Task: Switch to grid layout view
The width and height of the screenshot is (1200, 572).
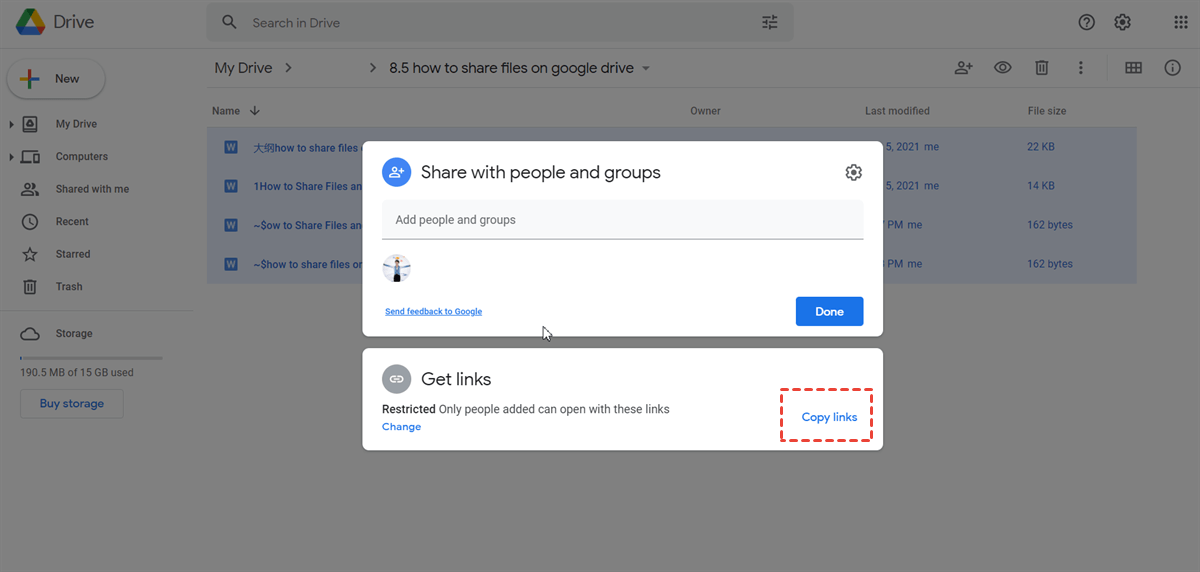Action: coord(1133,68)
